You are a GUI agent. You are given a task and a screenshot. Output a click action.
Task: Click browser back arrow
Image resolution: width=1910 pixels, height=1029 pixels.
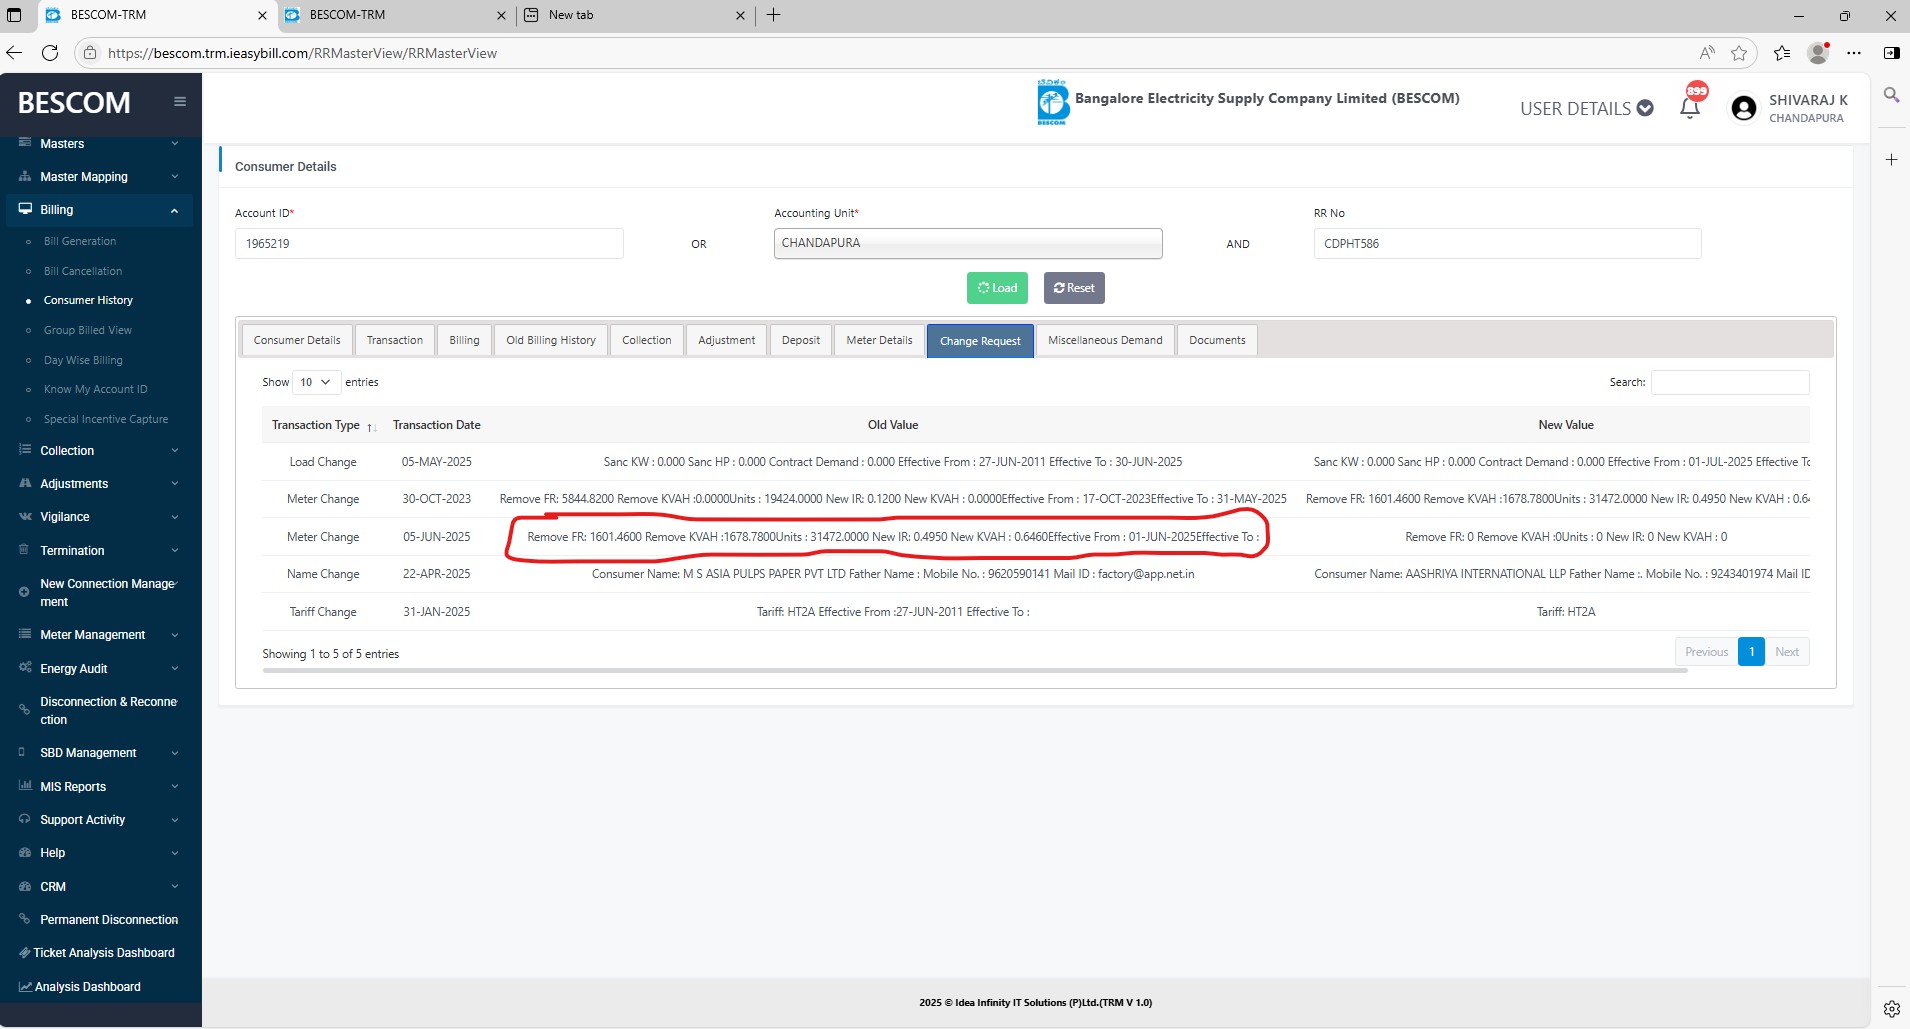[14, 53]
